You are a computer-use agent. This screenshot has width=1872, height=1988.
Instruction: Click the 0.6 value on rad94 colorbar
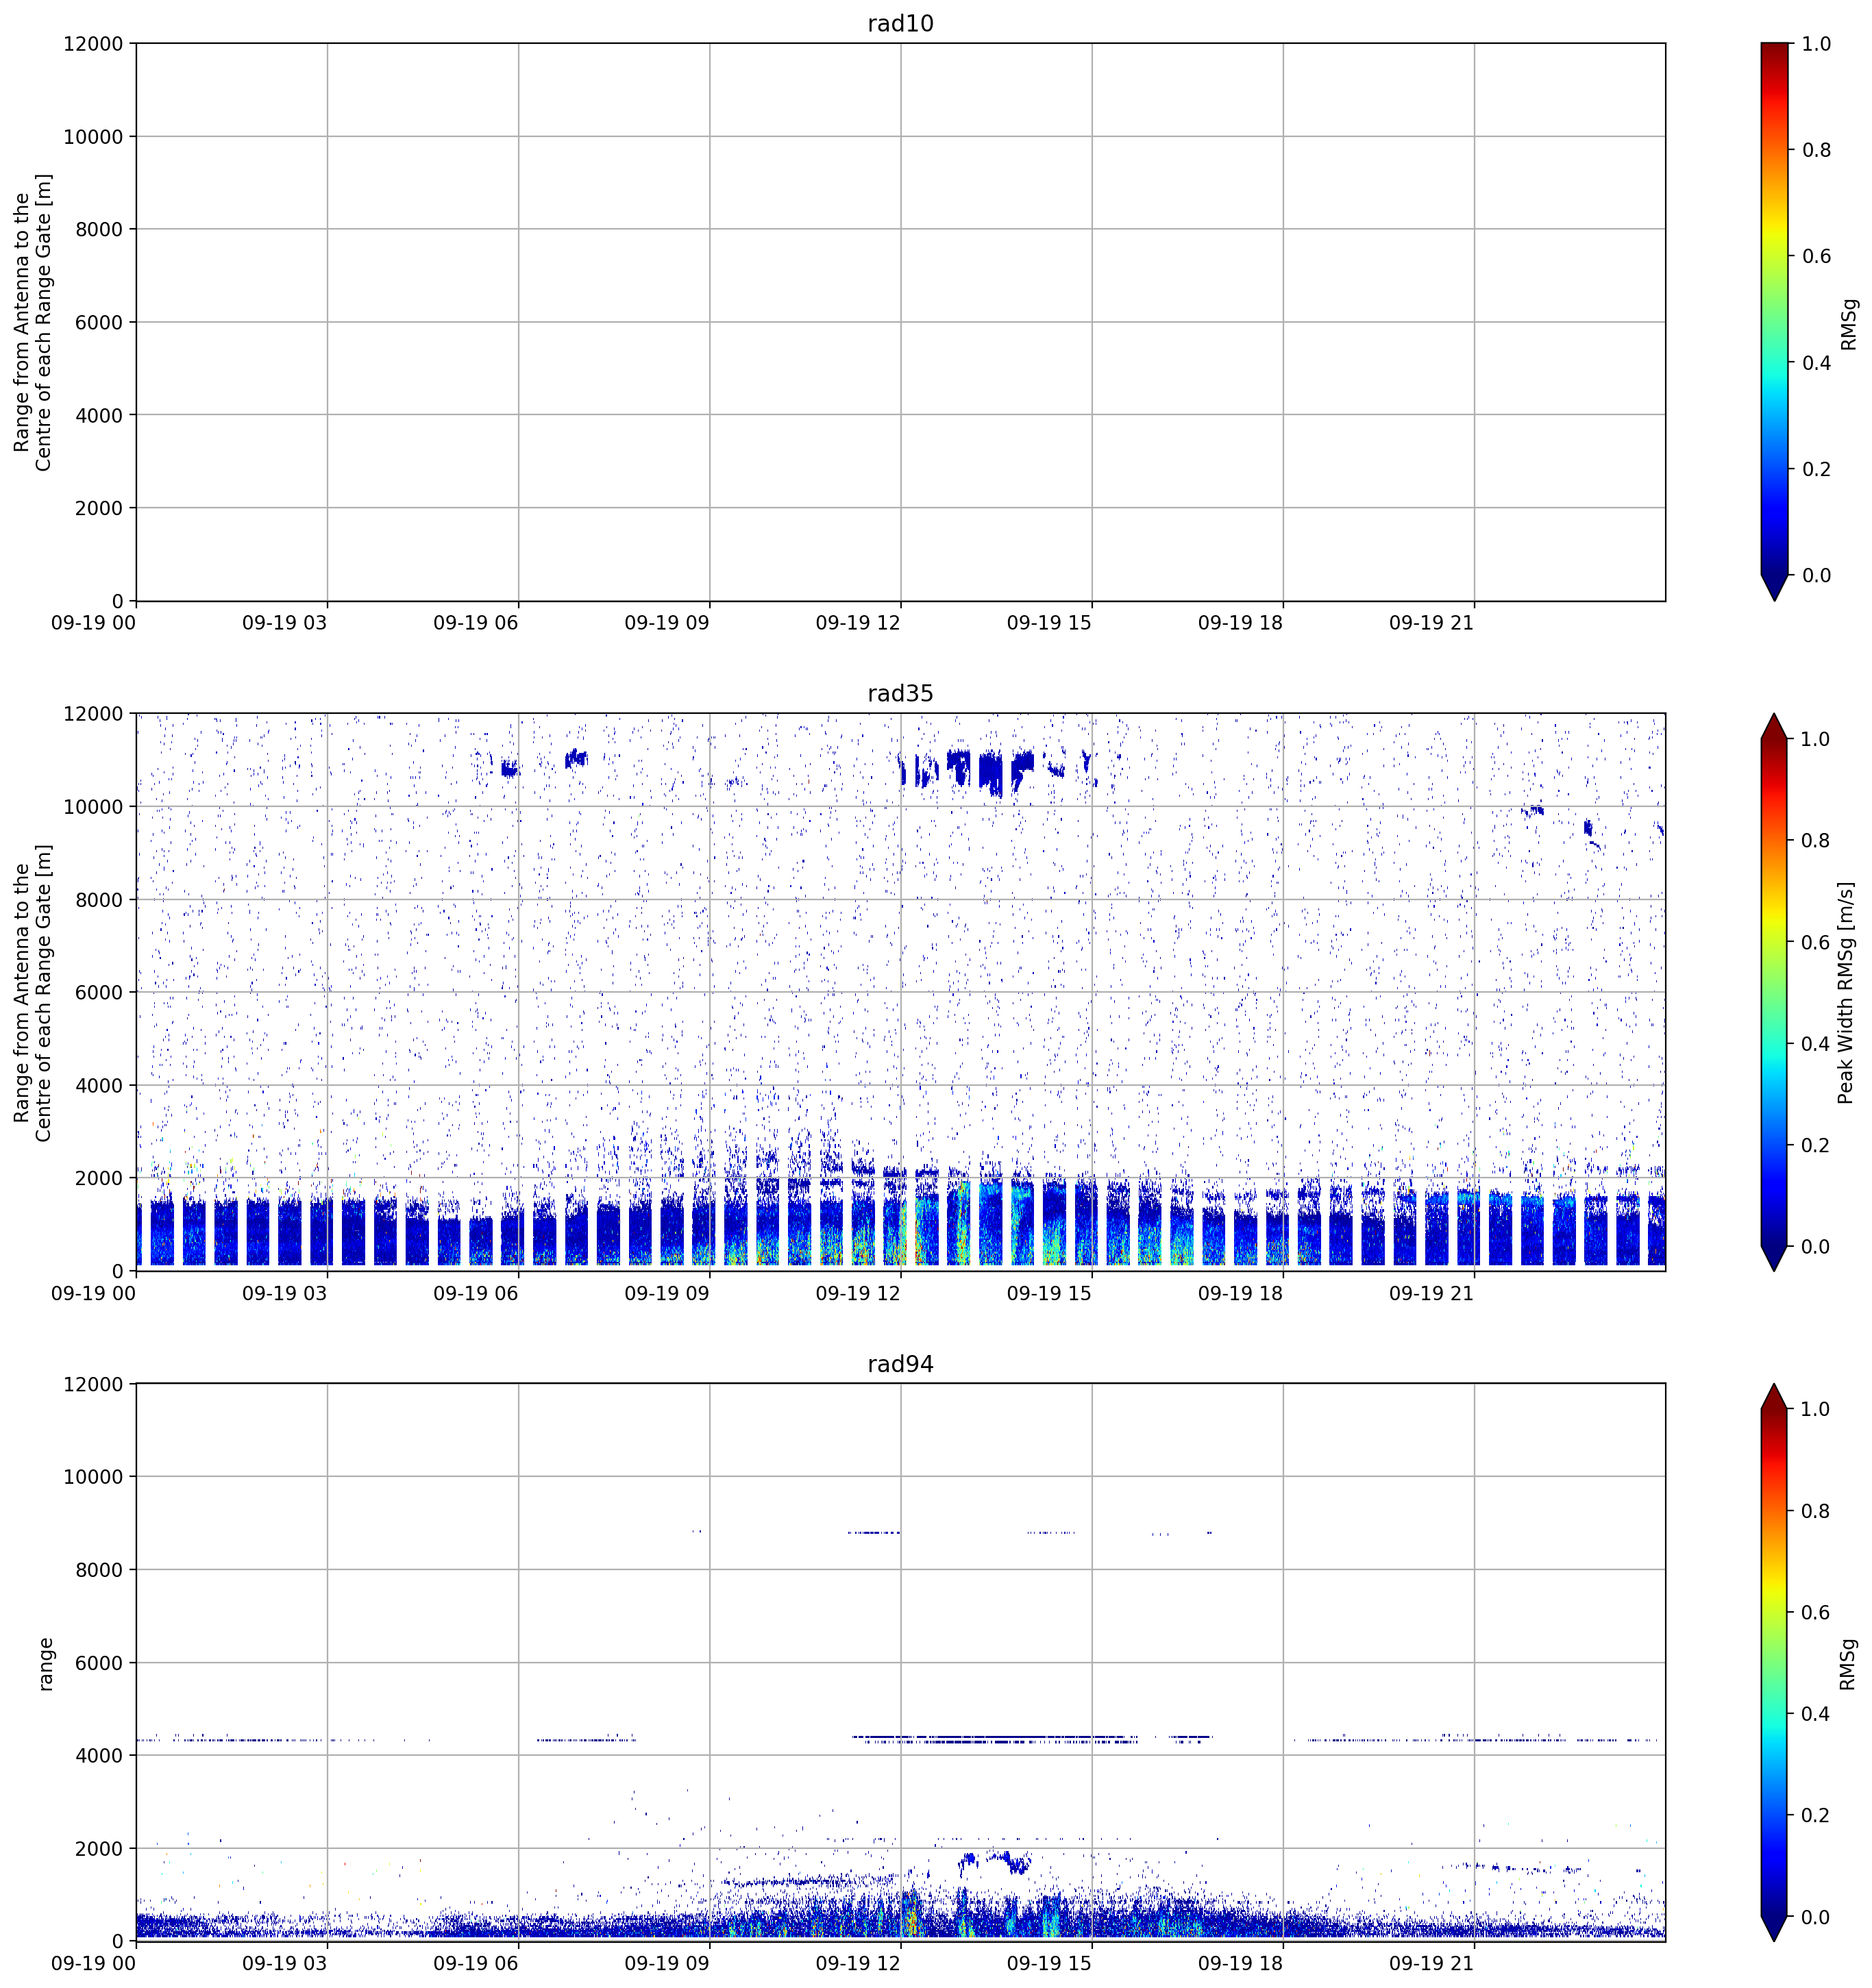tap(1816, 1612)
